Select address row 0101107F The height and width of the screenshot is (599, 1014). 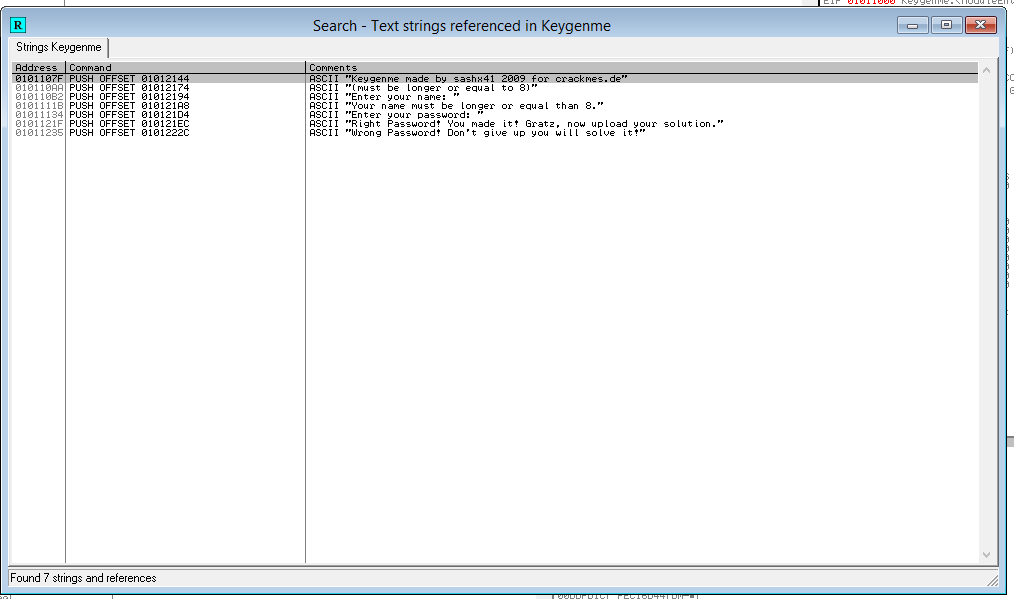(x=39, y=79)
